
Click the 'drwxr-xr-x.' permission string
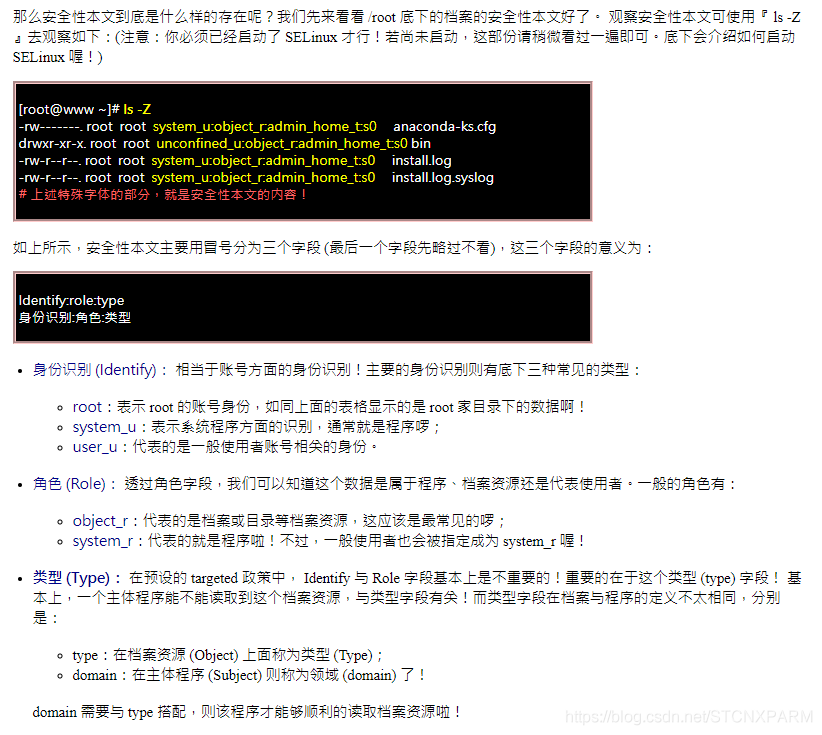[52, 144]
